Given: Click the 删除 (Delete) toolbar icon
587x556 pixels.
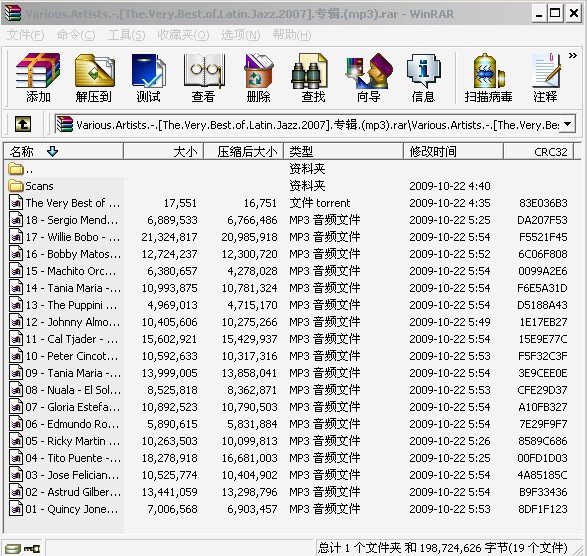Looking at the screenshot, I should click(x=258, y=78).
